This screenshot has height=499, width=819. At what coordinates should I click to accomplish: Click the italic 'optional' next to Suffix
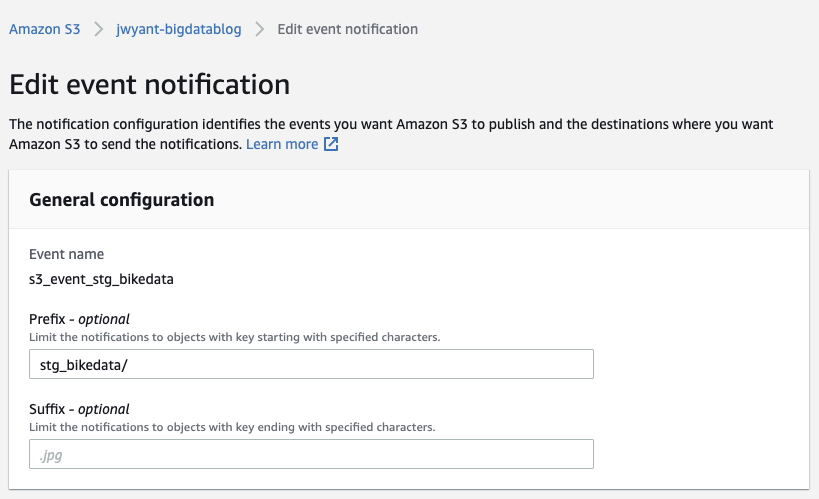coord(105,409)
